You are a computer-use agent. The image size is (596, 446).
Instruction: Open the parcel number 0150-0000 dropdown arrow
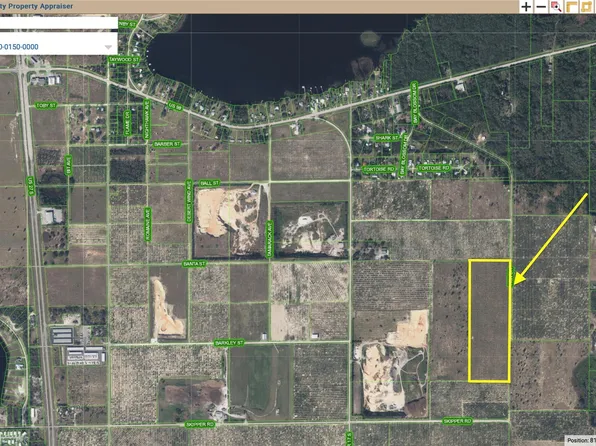click(108, 47)
